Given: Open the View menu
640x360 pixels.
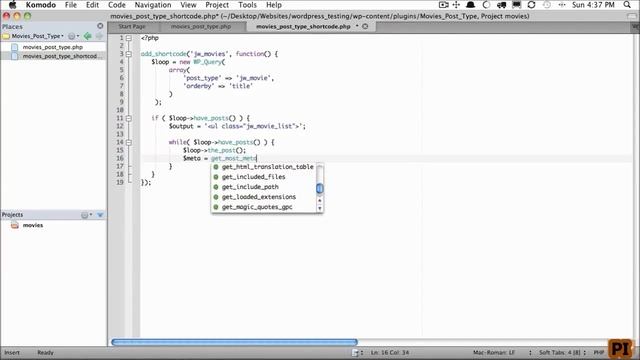Looking at the screenshot, I should point(188,5).
